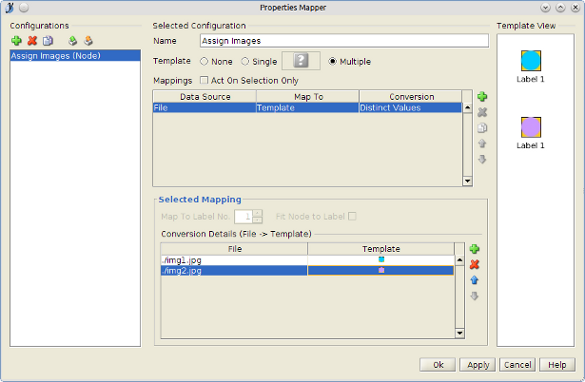Toggle Fit Node to Label checkbox
The width and height of the screenshot is (585, 382).
tap(352, 216)
